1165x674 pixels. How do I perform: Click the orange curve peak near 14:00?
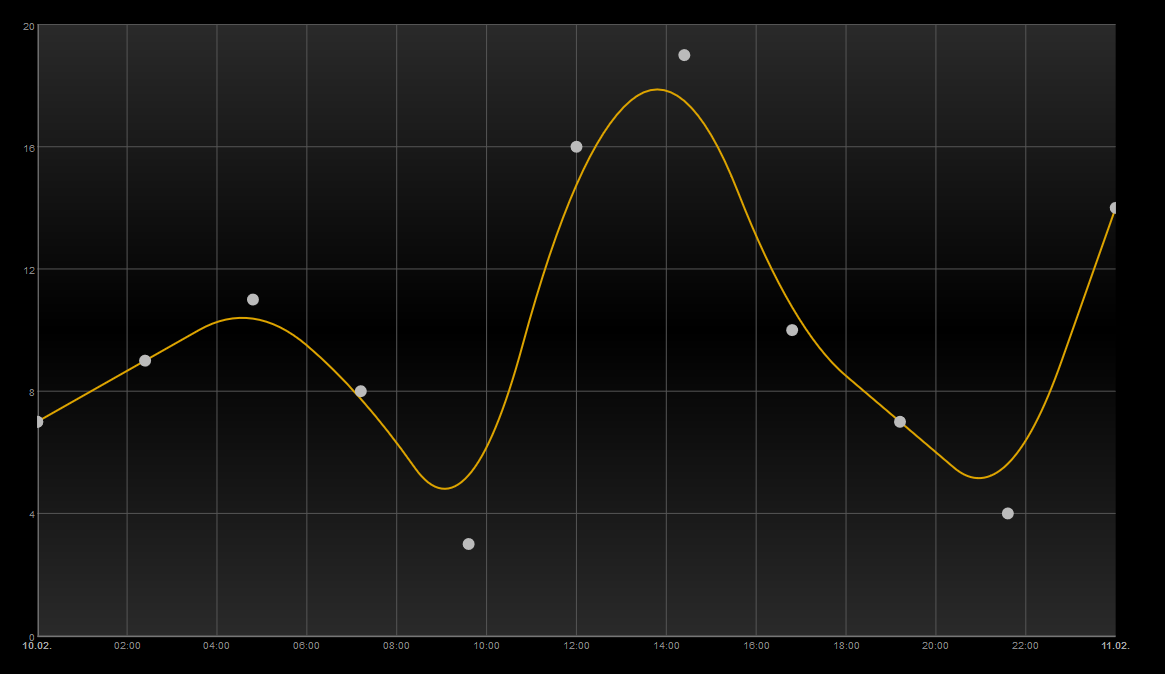point(658,89)
